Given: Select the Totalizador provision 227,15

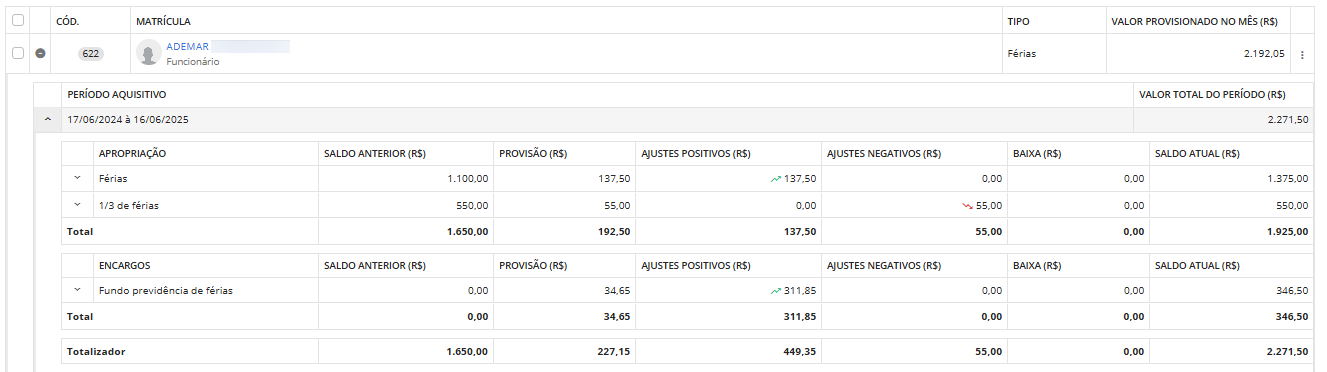Looking at the screenshot, I should [x=614, y=352].
